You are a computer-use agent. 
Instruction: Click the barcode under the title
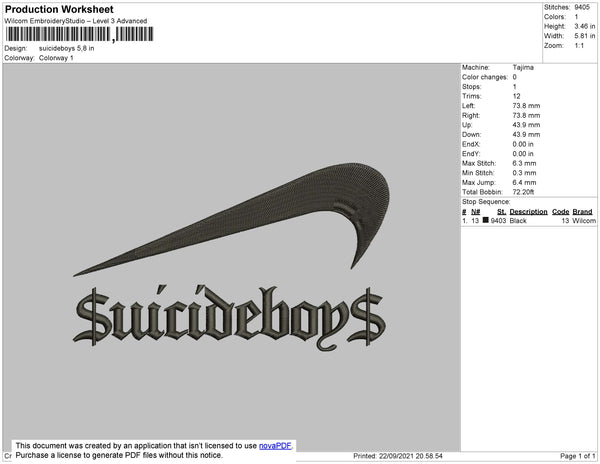[x=80, y=34]
